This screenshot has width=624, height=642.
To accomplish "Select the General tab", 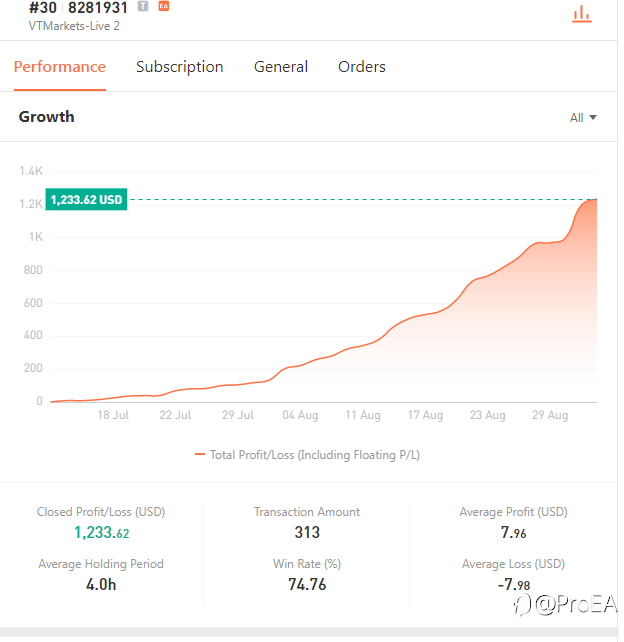I will (x=281, y=67).
